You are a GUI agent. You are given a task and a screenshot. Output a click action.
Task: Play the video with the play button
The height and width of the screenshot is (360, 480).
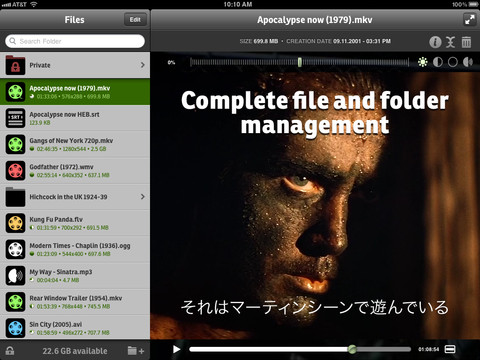177,349
